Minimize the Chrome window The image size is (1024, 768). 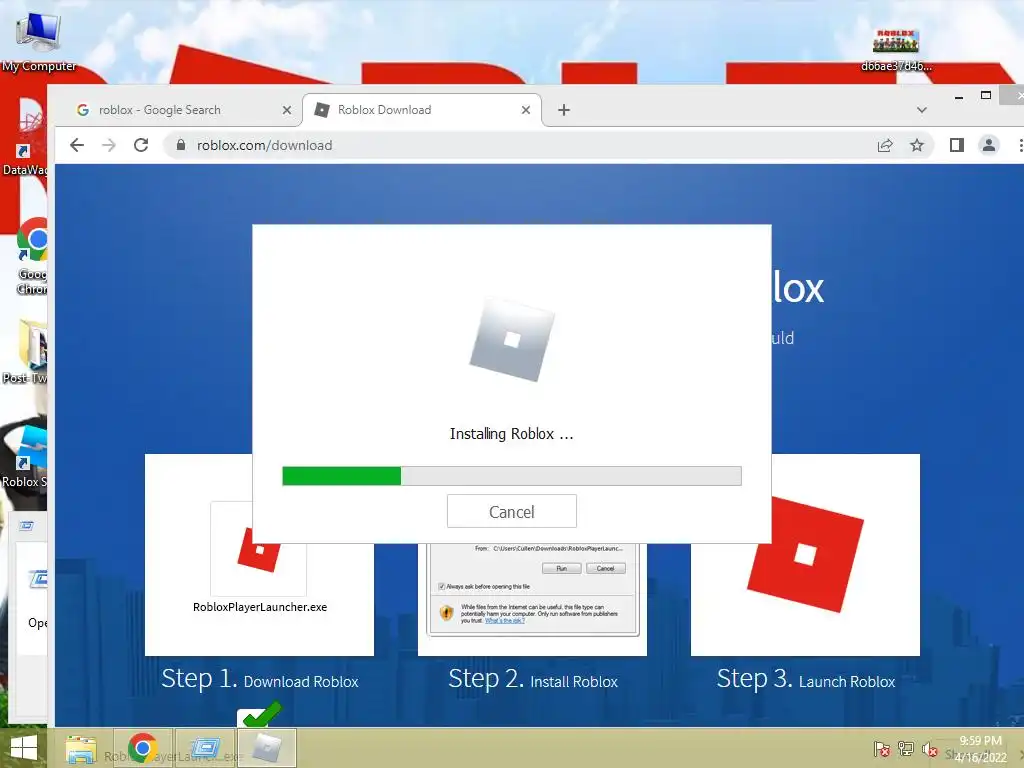pyautogui.click(x=959, y=97)
